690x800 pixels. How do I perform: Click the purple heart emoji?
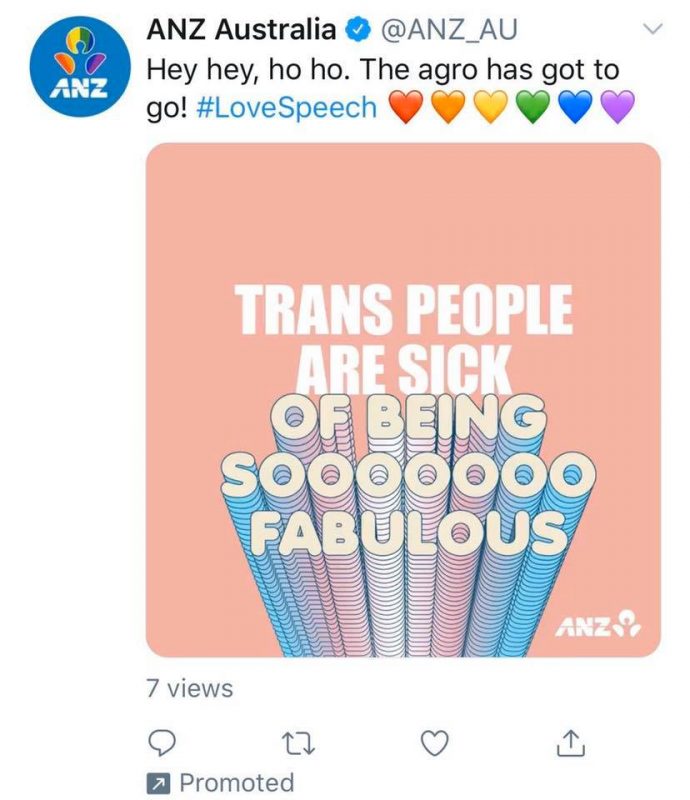[x=618, y=107]
